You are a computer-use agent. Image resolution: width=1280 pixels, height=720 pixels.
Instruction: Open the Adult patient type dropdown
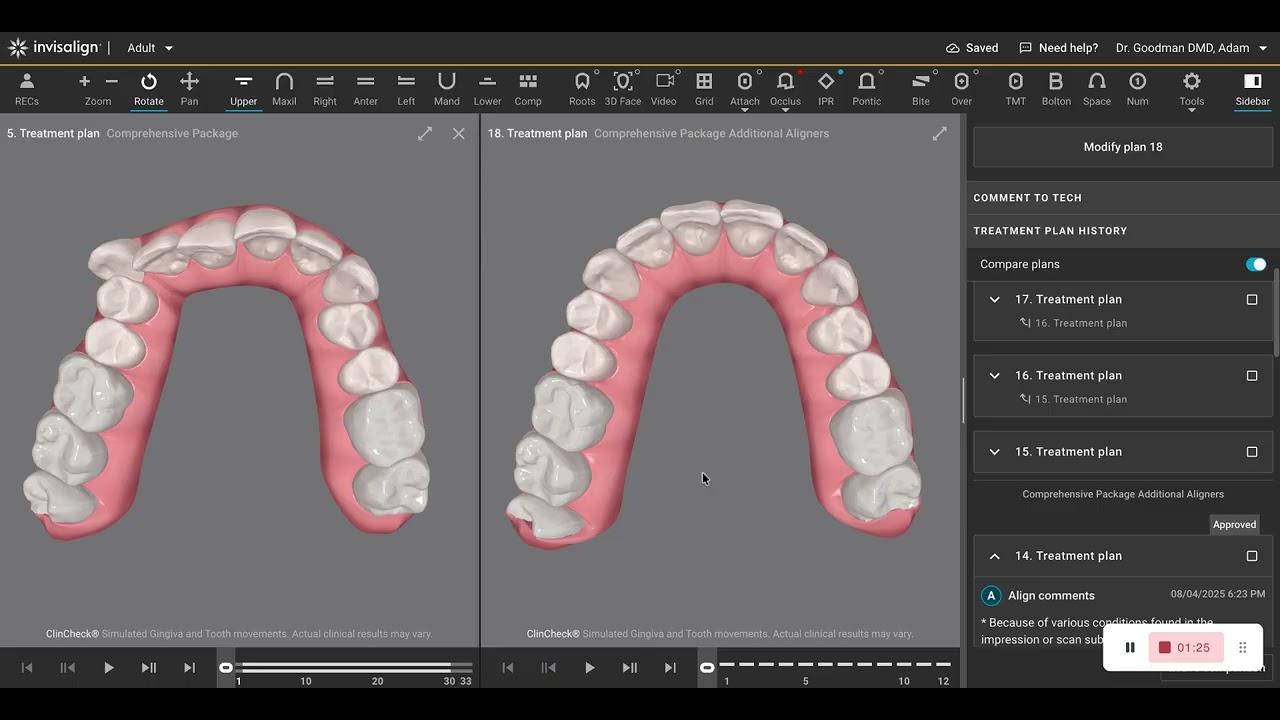tap(150, 48)
